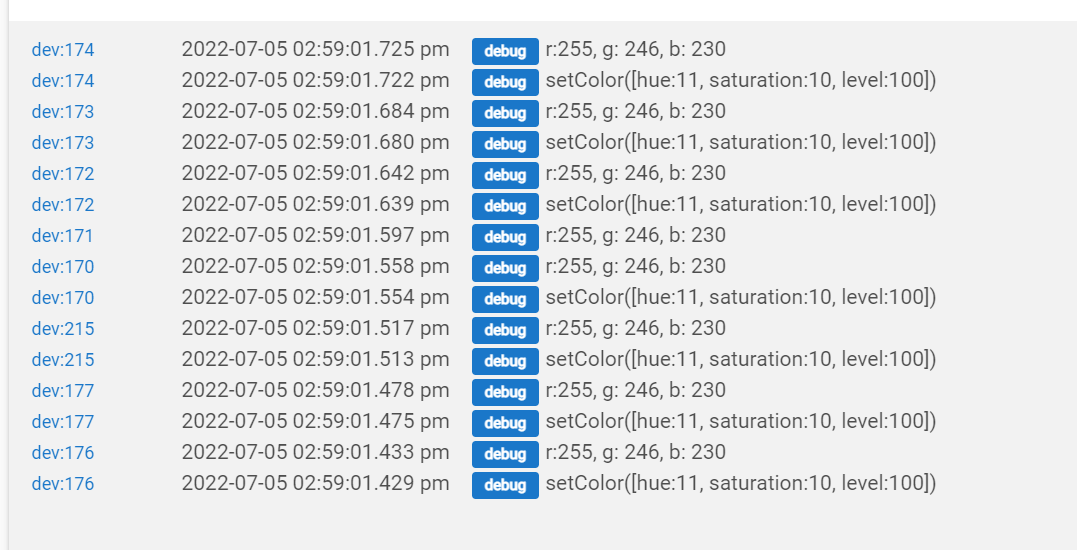Image resolution: width=1077 pixels, height=550 pixels.
Task: Open dev:173 link at 02:59:01.680
Action: click(63, 143)
